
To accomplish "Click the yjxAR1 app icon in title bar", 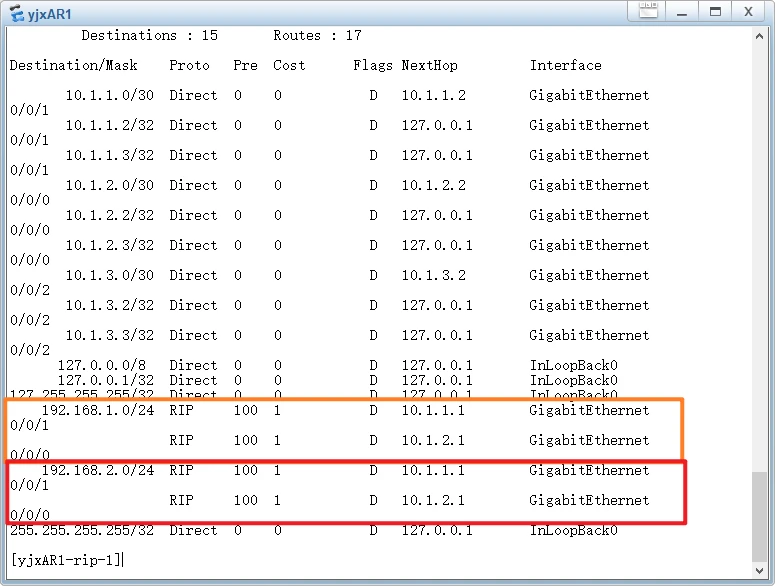I will (x=17, y=13).
